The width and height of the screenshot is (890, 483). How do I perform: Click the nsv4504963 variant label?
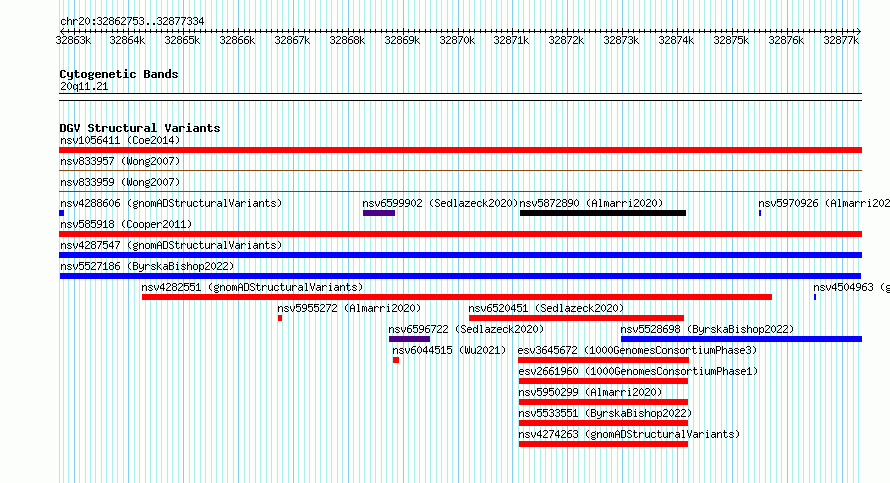[x=851, y=287]
